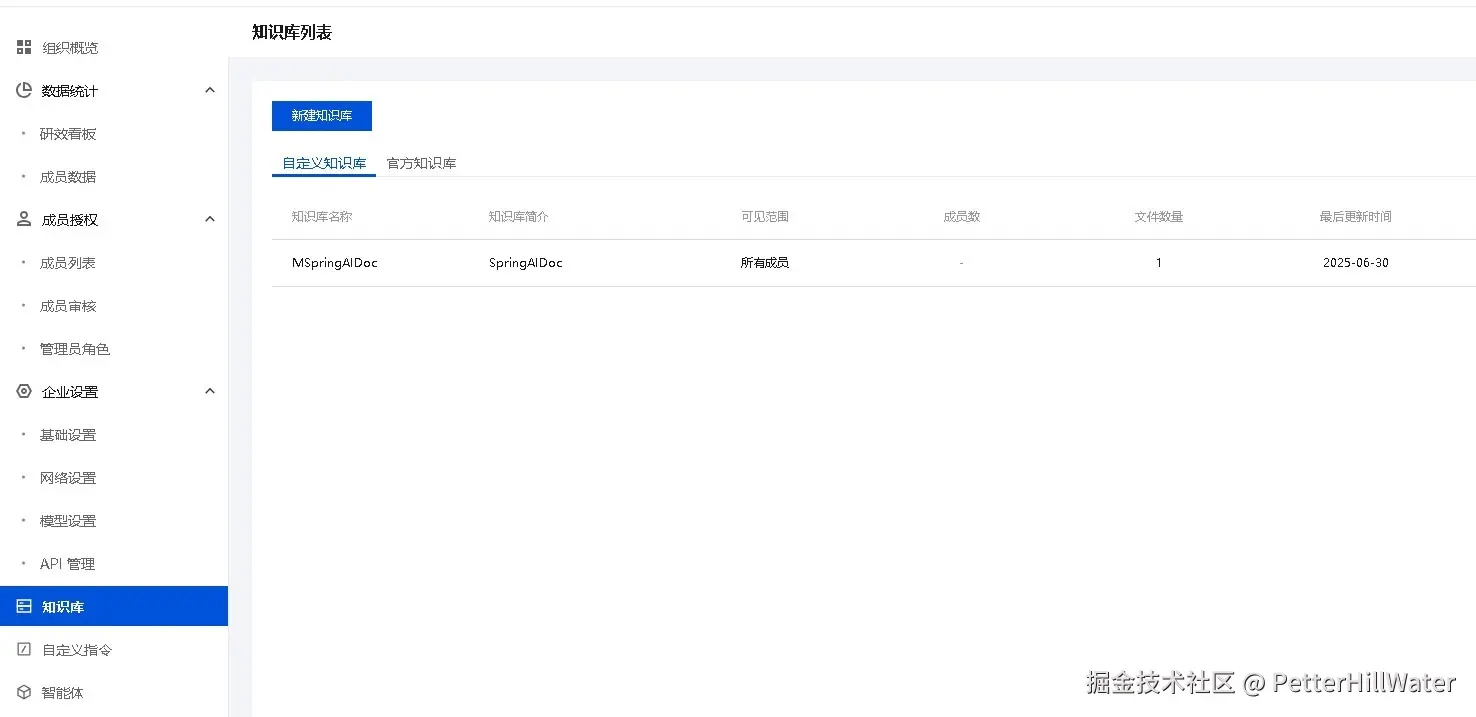
Task: Open 企业设置 via its gear icon
Action: point(23,391)
